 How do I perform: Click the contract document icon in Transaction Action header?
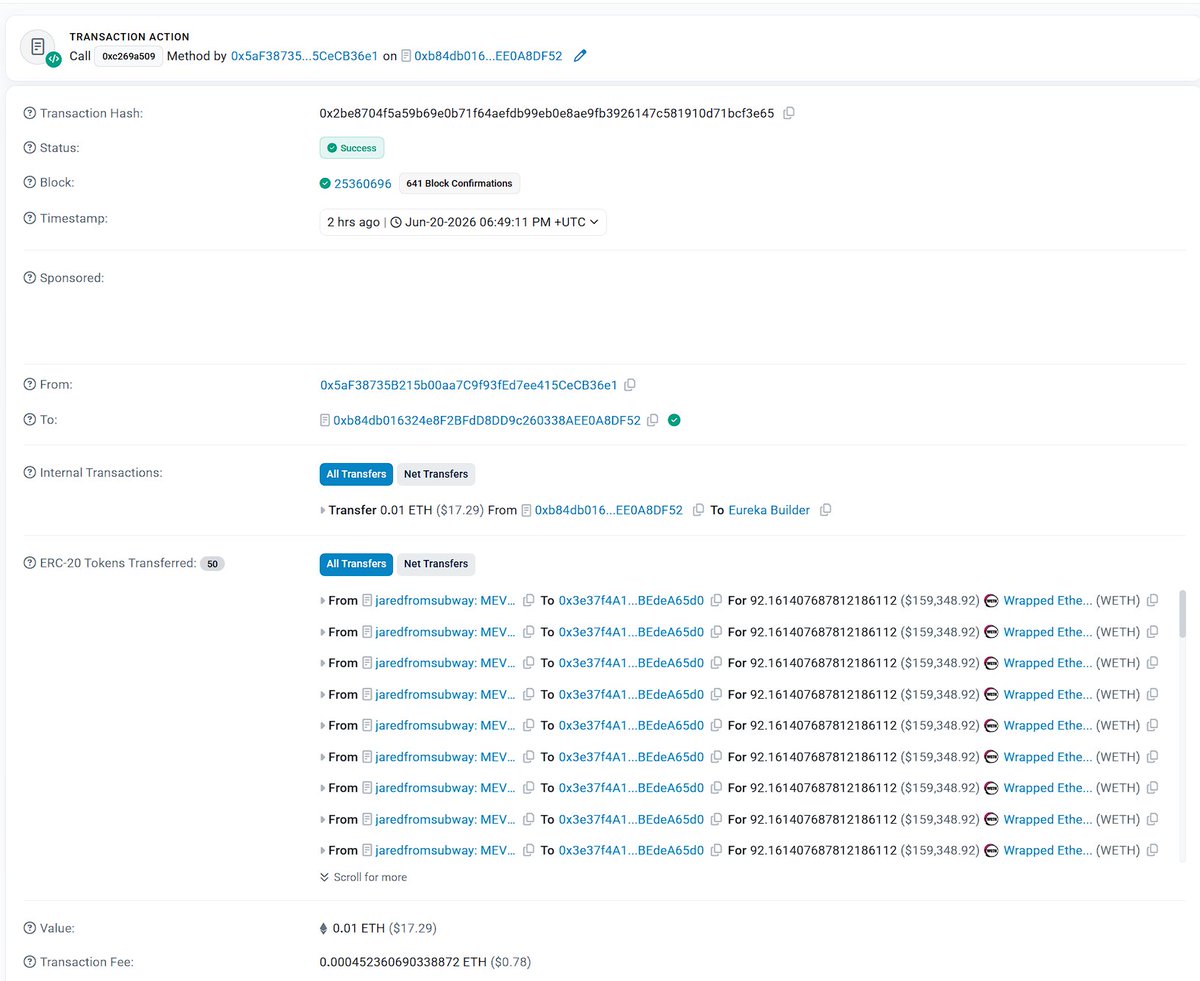click(407, 56)
